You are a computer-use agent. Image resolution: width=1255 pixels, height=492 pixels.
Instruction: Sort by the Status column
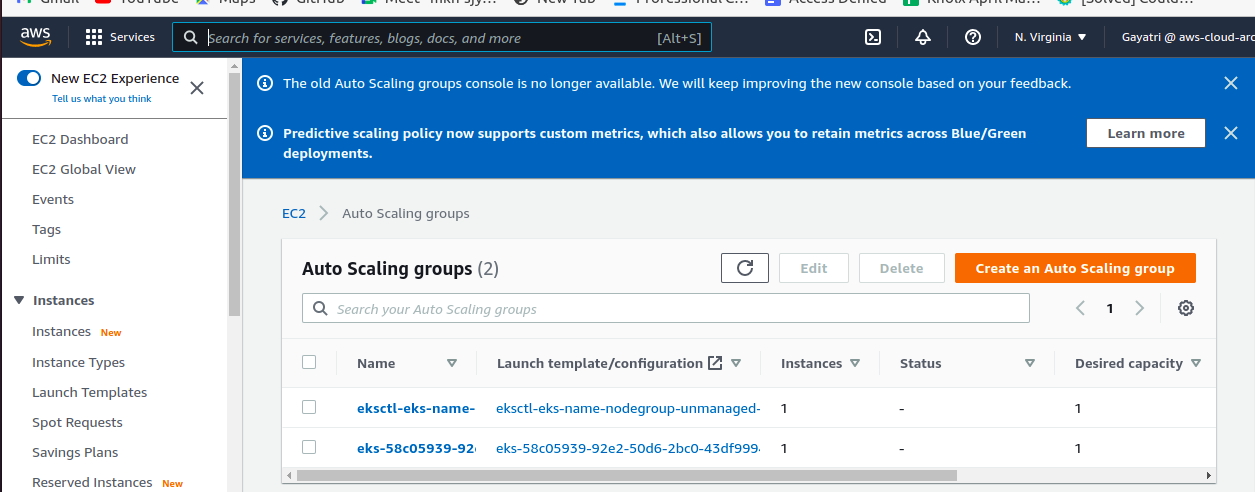(1030, 364)
